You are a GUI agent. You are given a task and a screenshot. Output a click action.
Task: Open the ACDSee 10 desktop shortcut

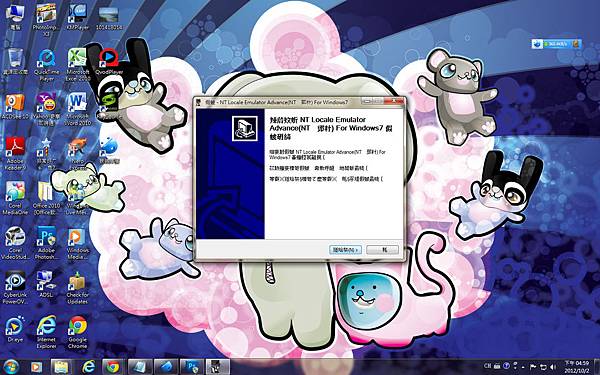(x=15, y=107)
